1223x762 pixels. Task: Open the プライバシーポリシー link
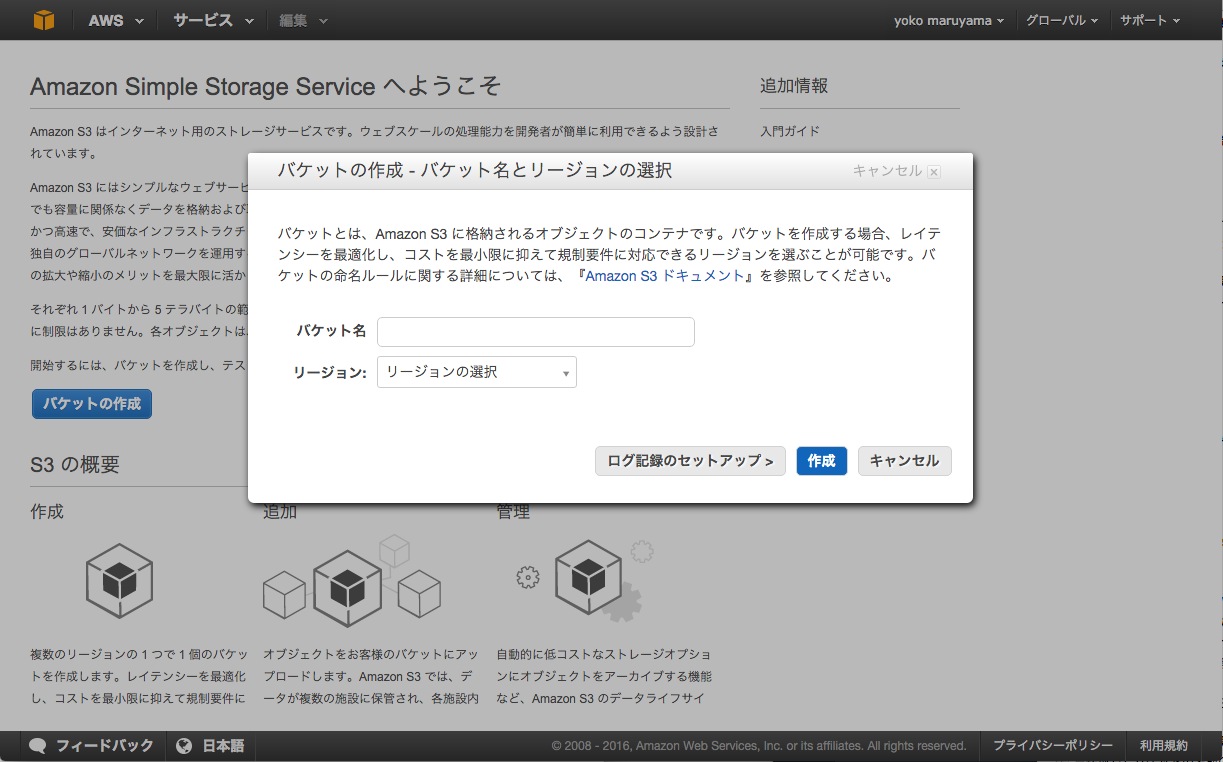1053,746
